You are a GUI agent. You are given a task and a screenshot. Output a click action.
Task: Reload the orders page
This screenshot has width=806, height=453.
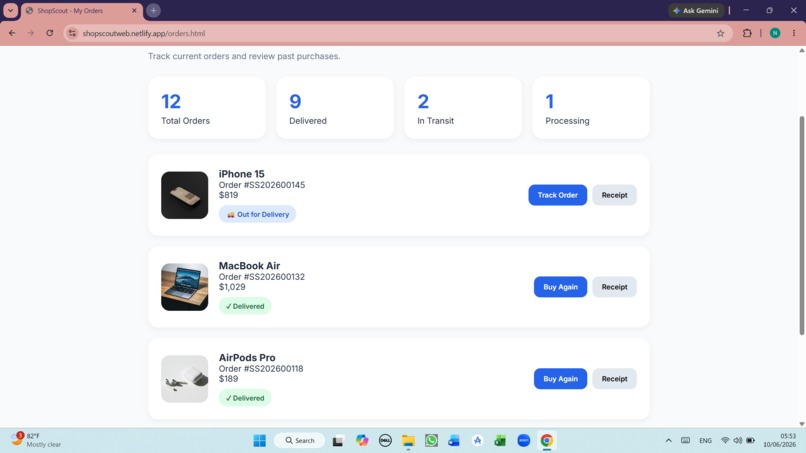point(50,33)
